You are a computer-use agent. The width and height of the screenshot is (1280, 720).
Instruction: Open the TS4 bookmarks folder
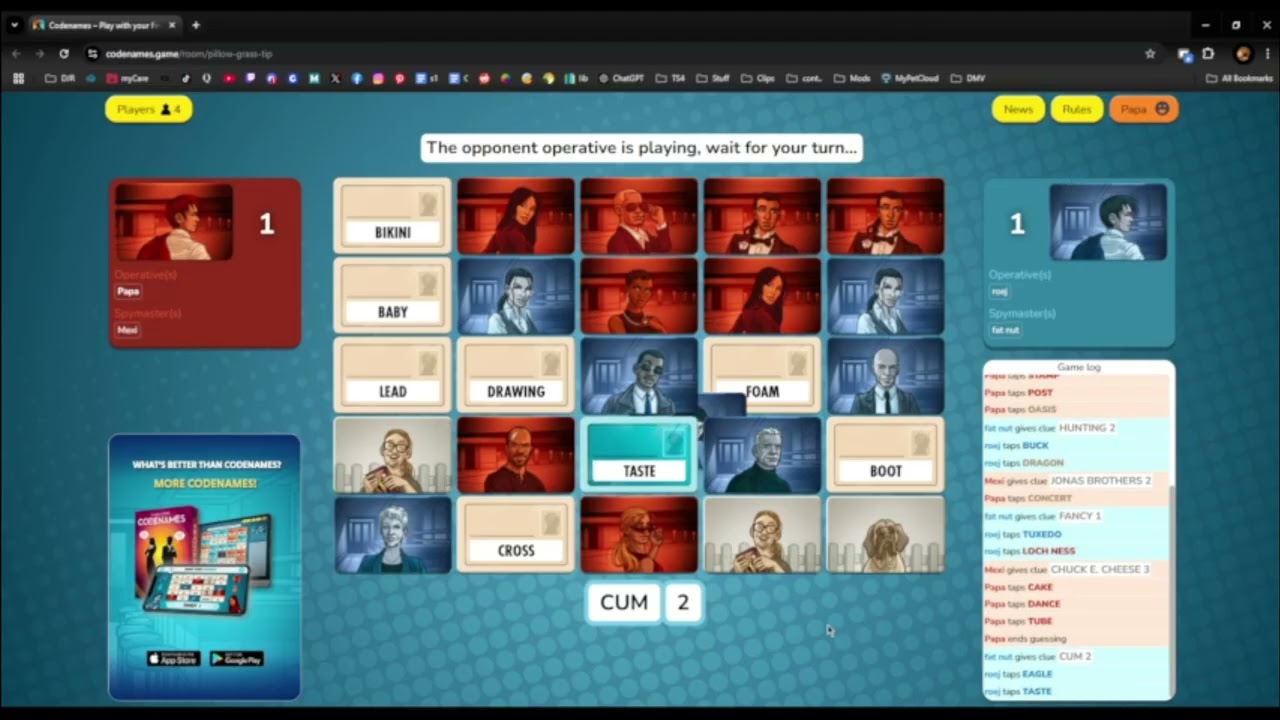pyautogui.click(x=670, y=78)
